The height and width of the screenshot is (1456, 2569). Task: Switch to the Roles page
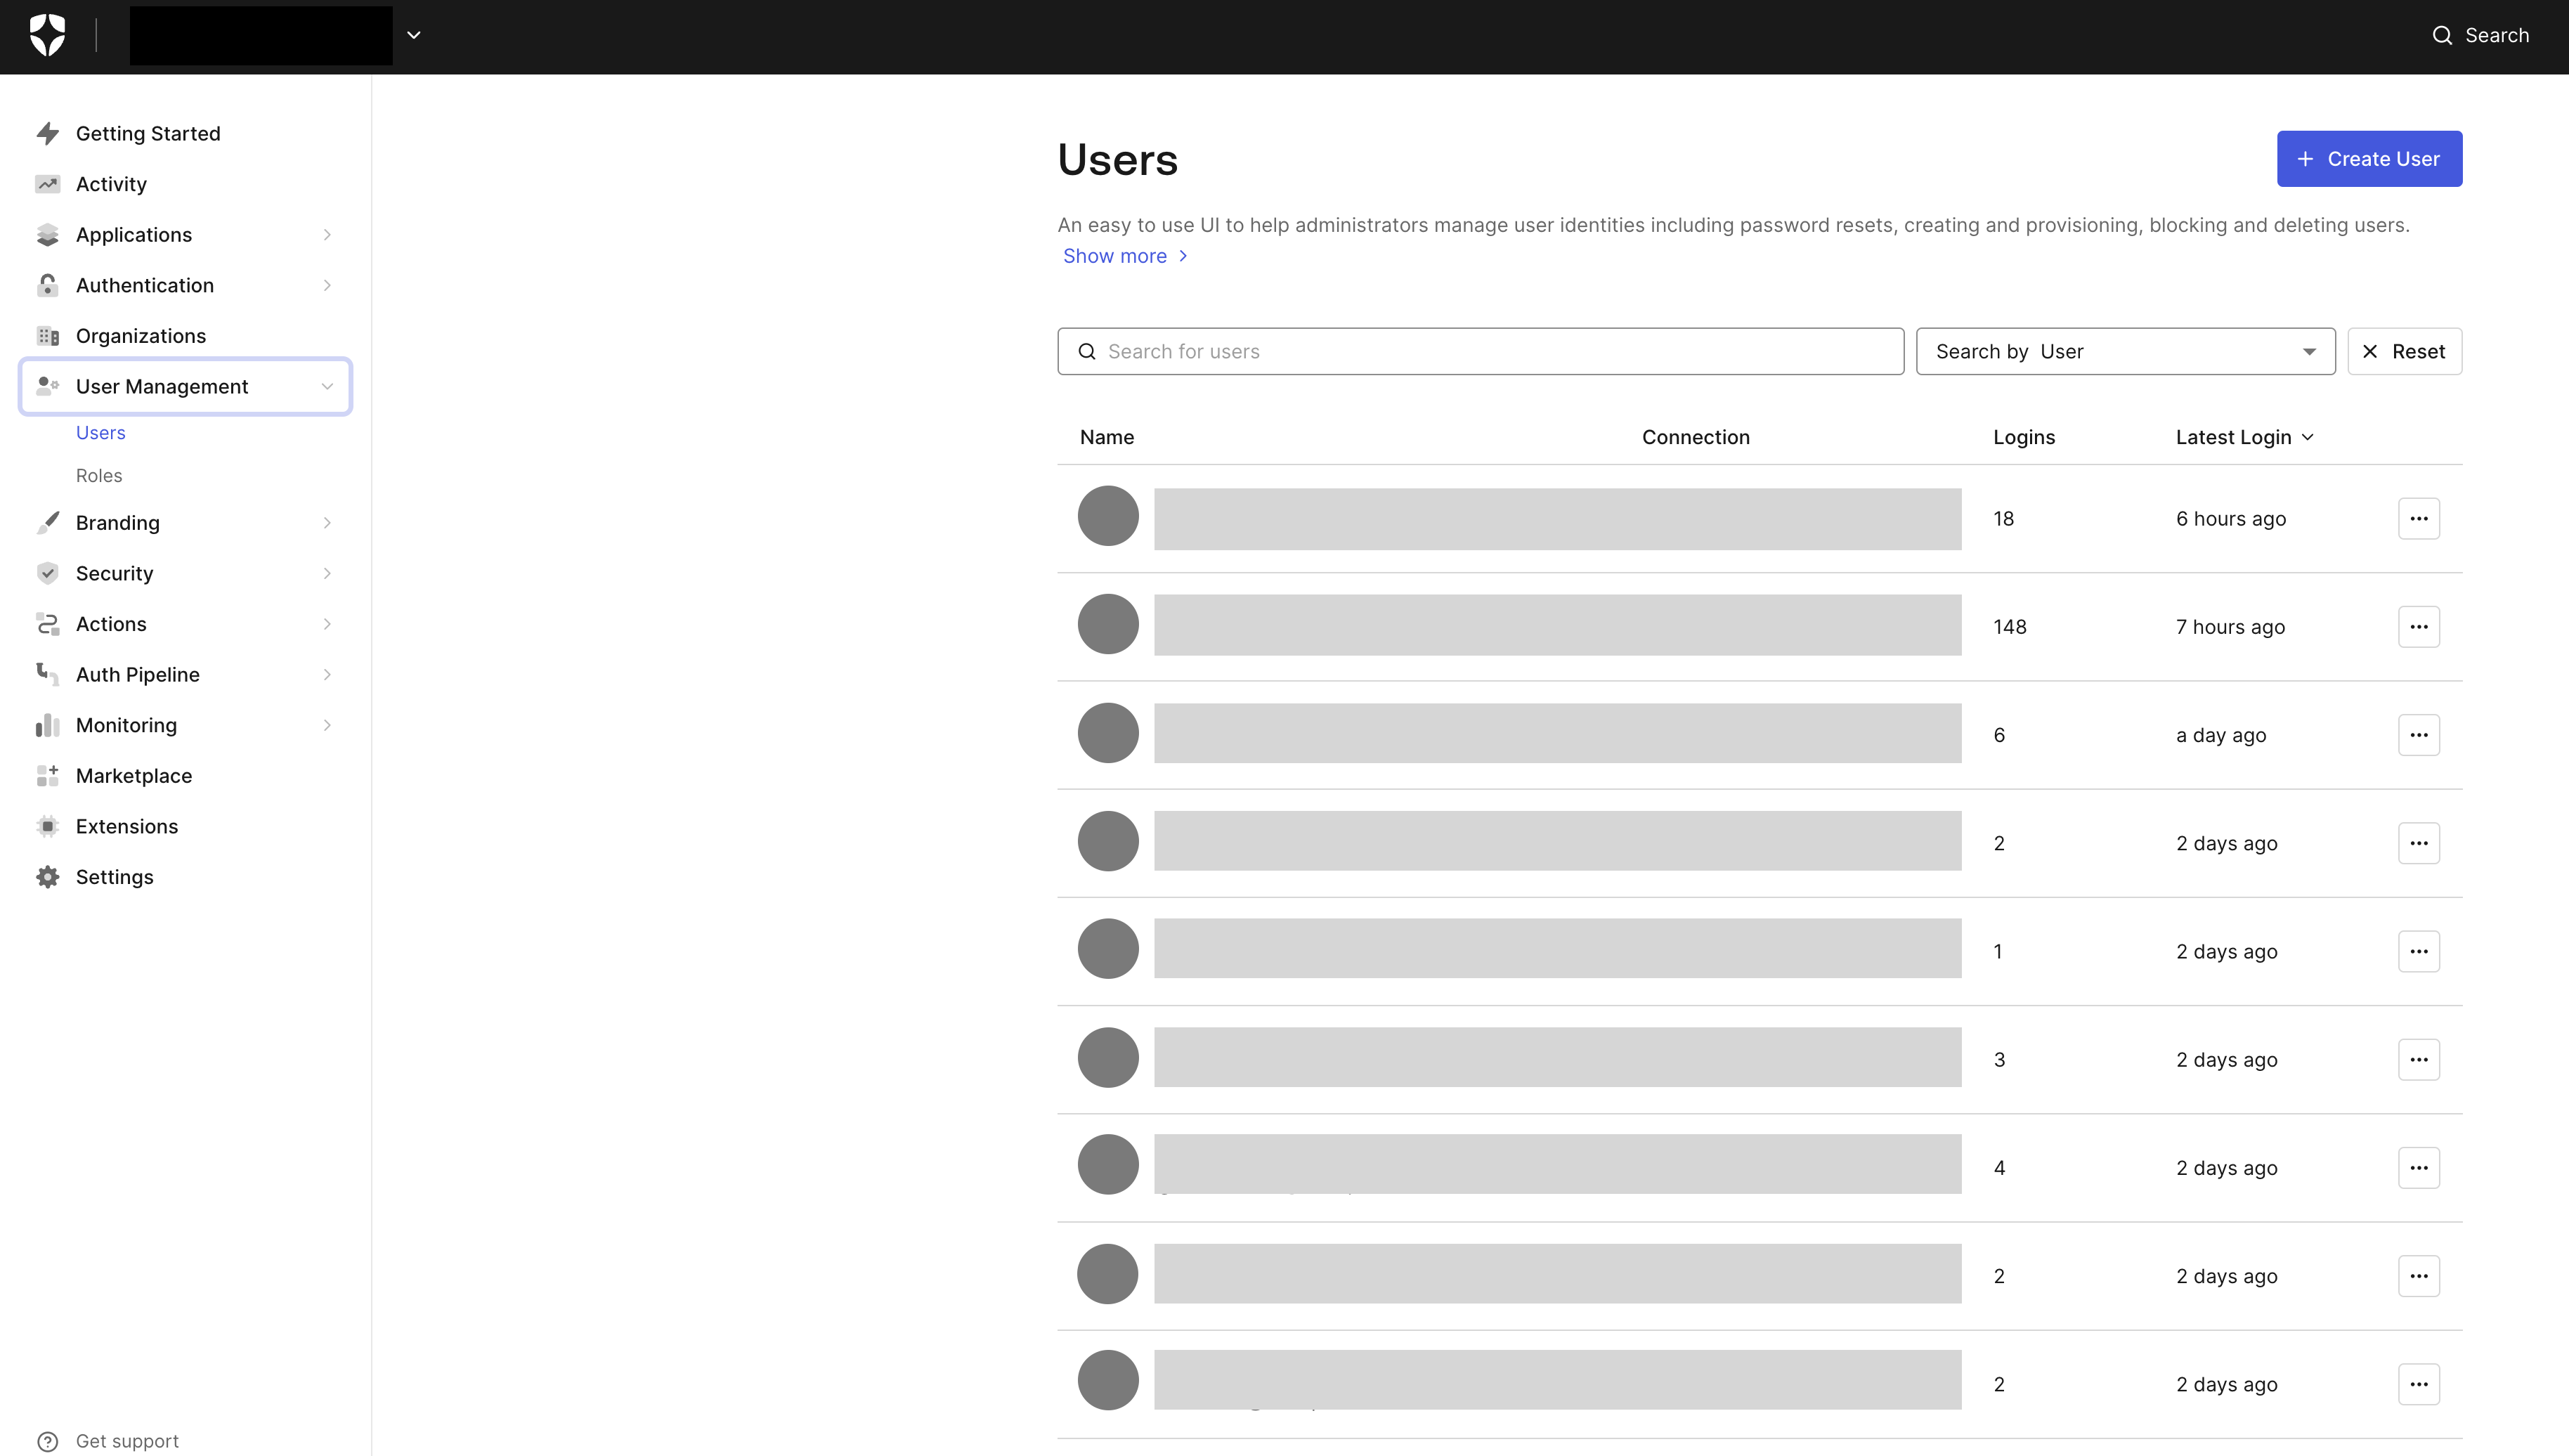98,475
